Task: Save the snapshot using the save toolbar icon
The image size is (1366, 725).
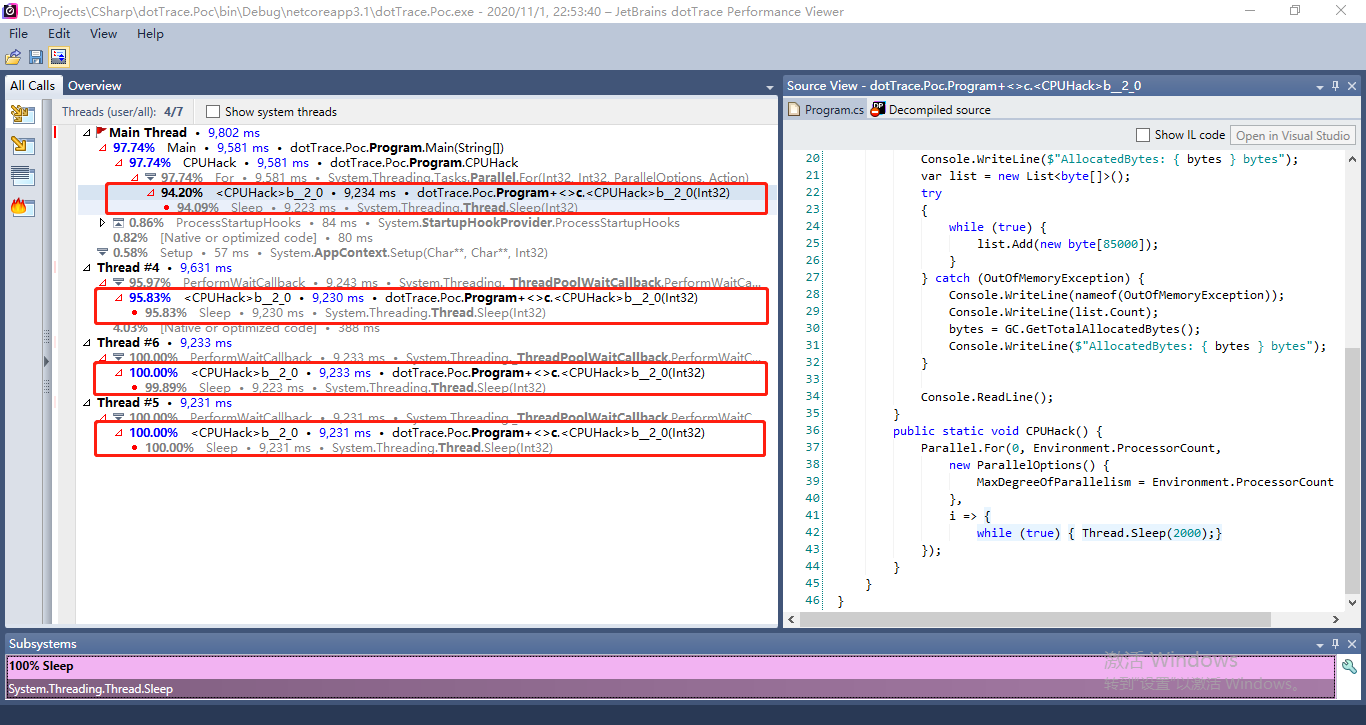Action: pyautogui.click(x=36, y=57)
